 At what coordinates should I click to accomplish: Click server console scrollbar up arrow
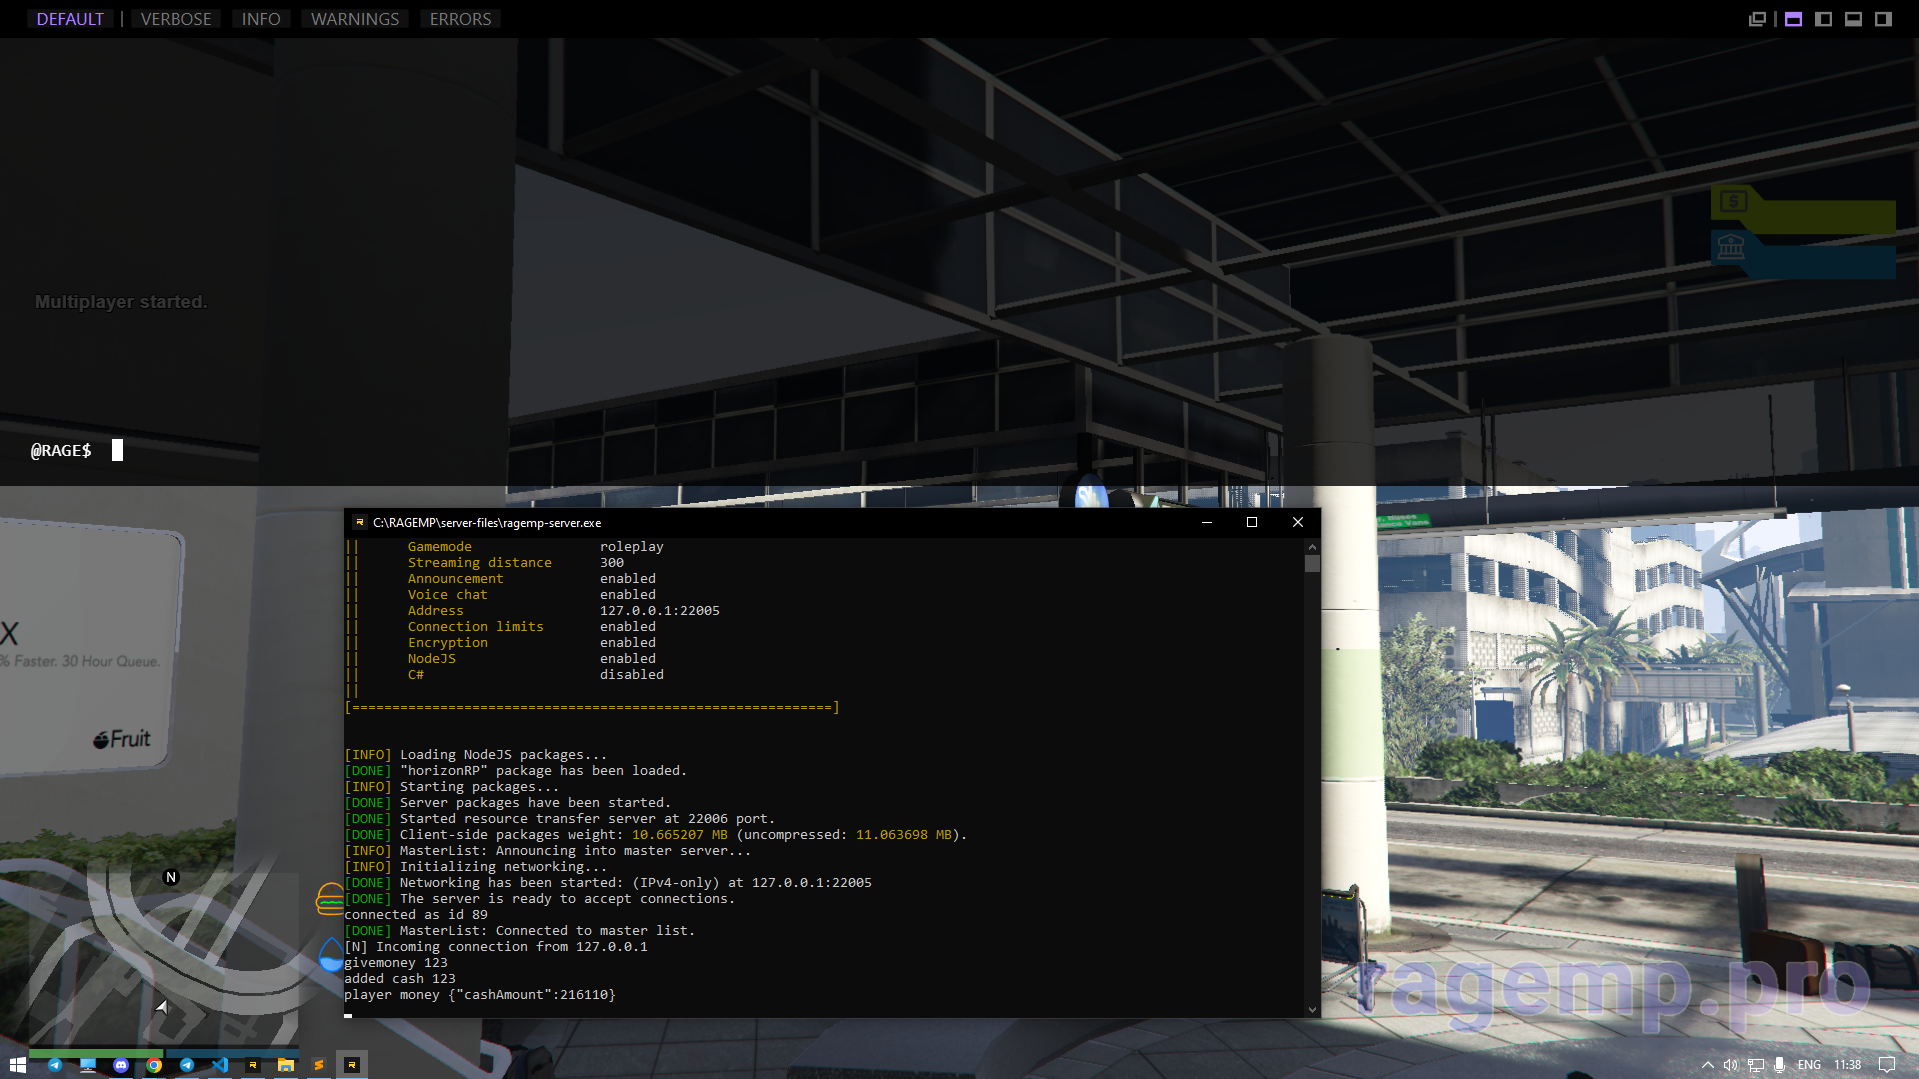[x=1312, y=547]
